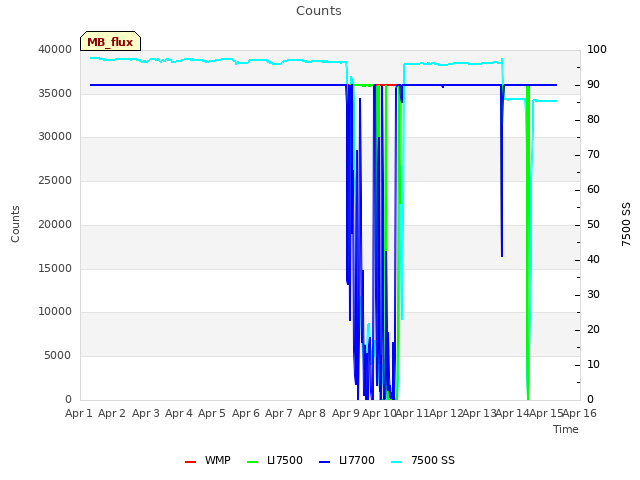Click the 20000 left axis label
The image size is (640, 480).
coord(55,224)
